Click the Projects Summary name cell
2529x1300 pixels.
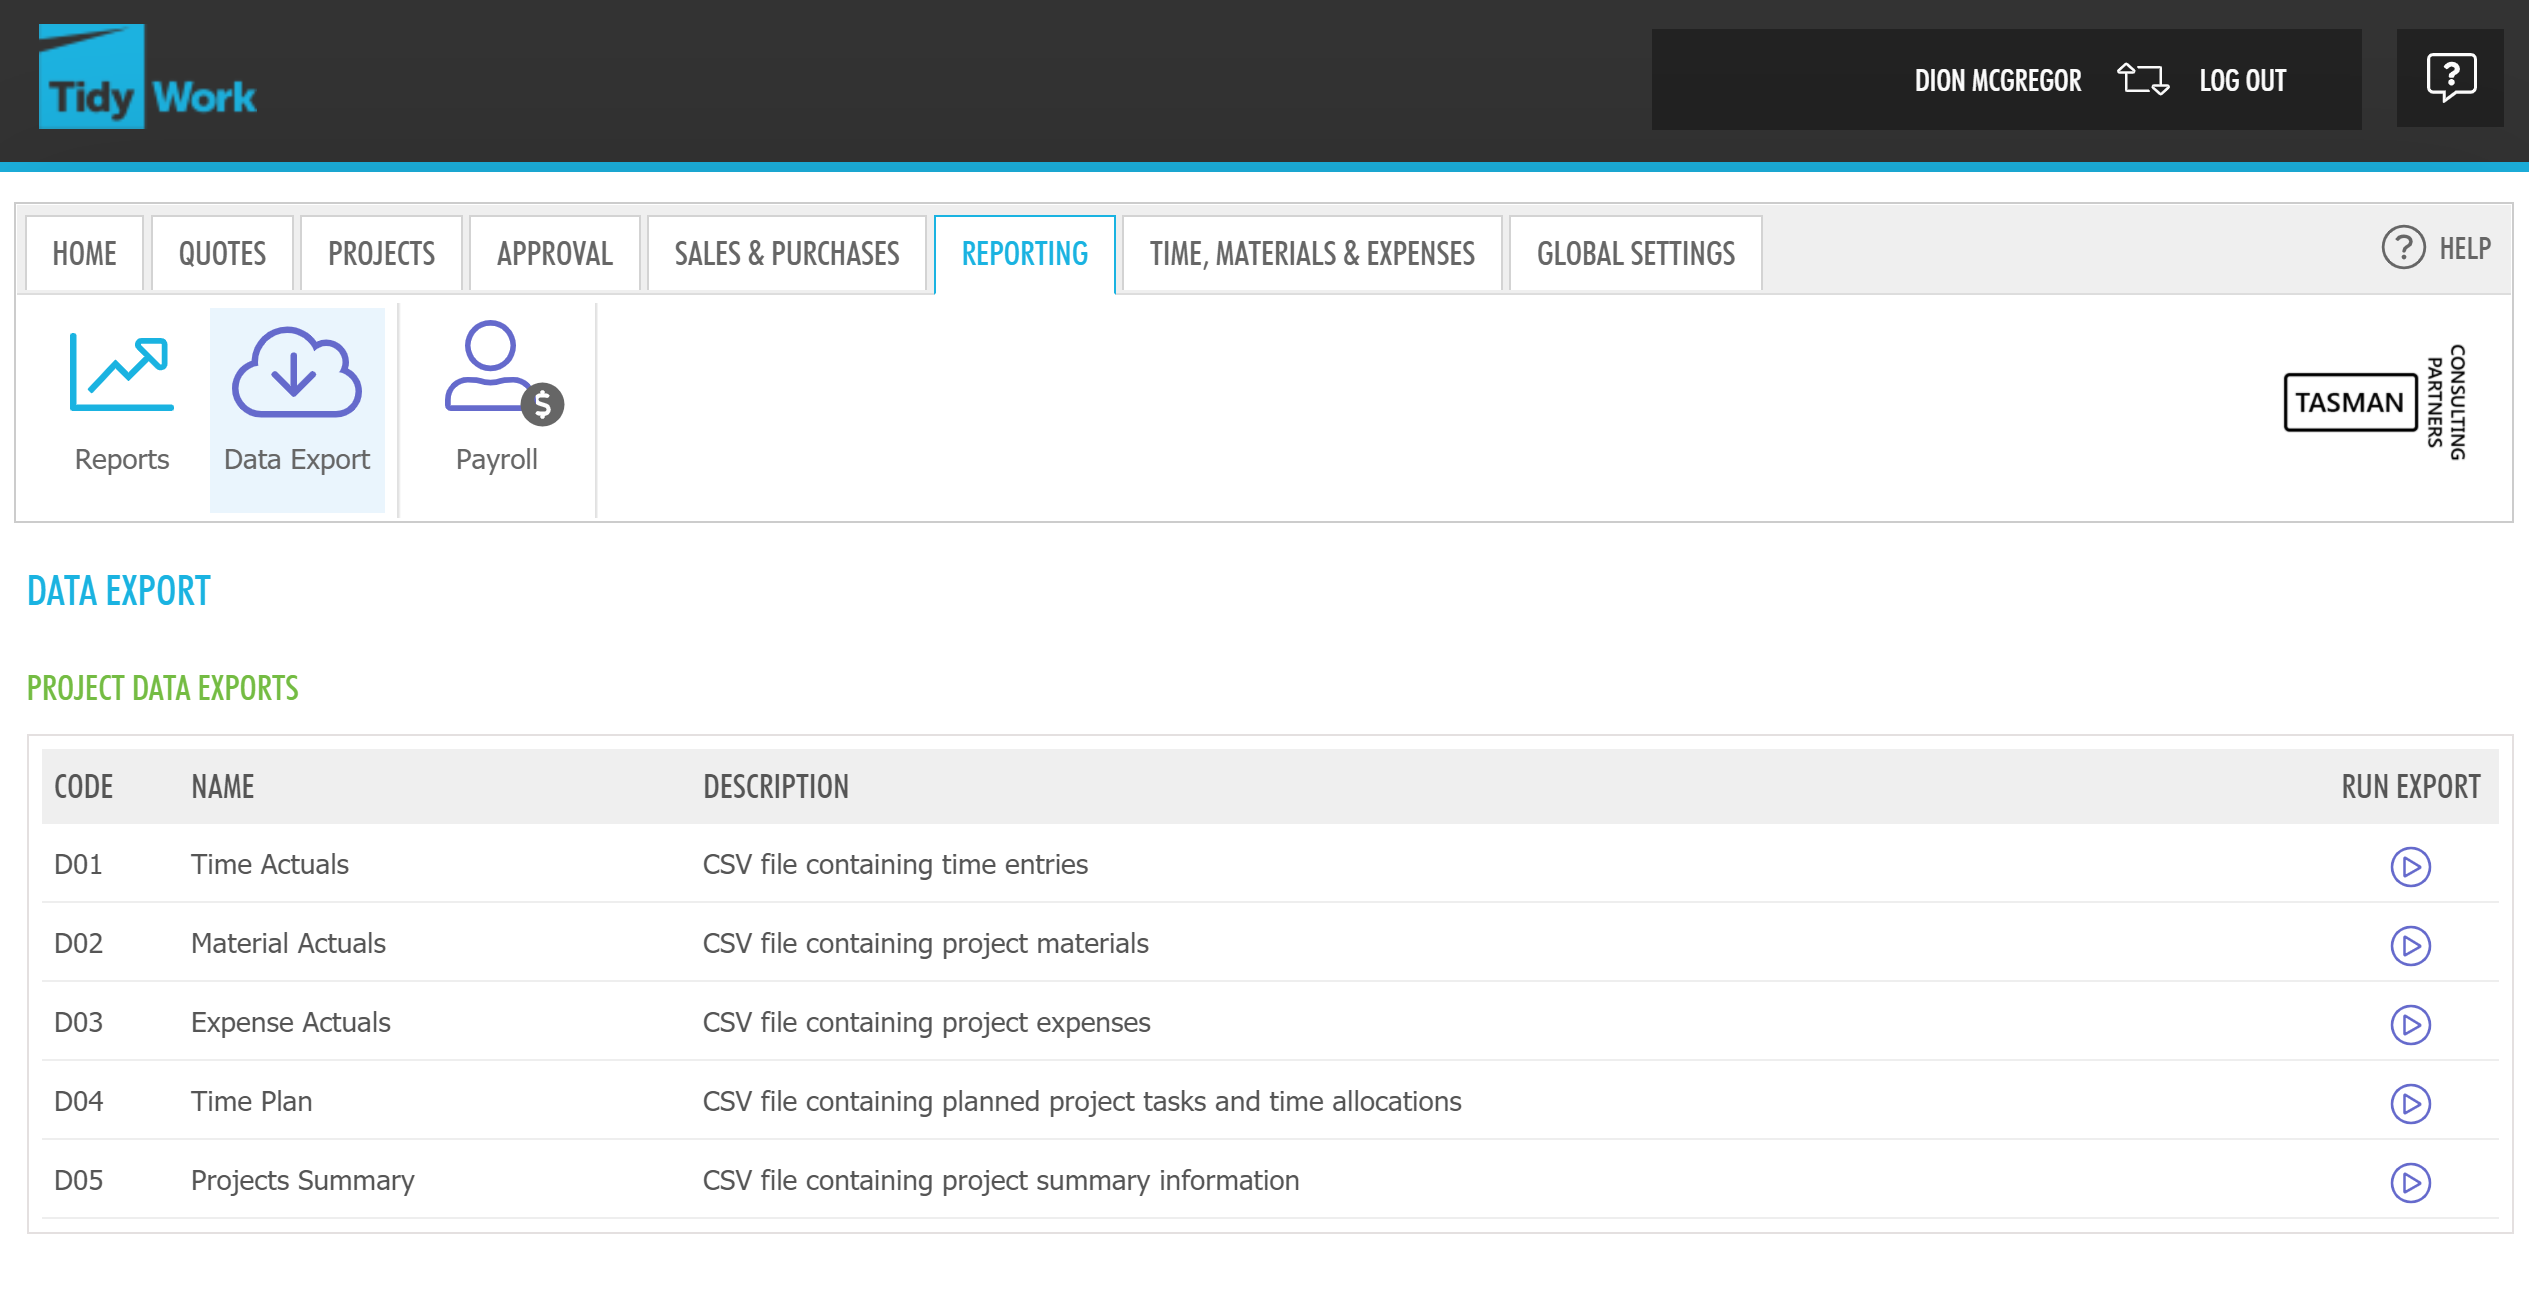coord(302,1181)
